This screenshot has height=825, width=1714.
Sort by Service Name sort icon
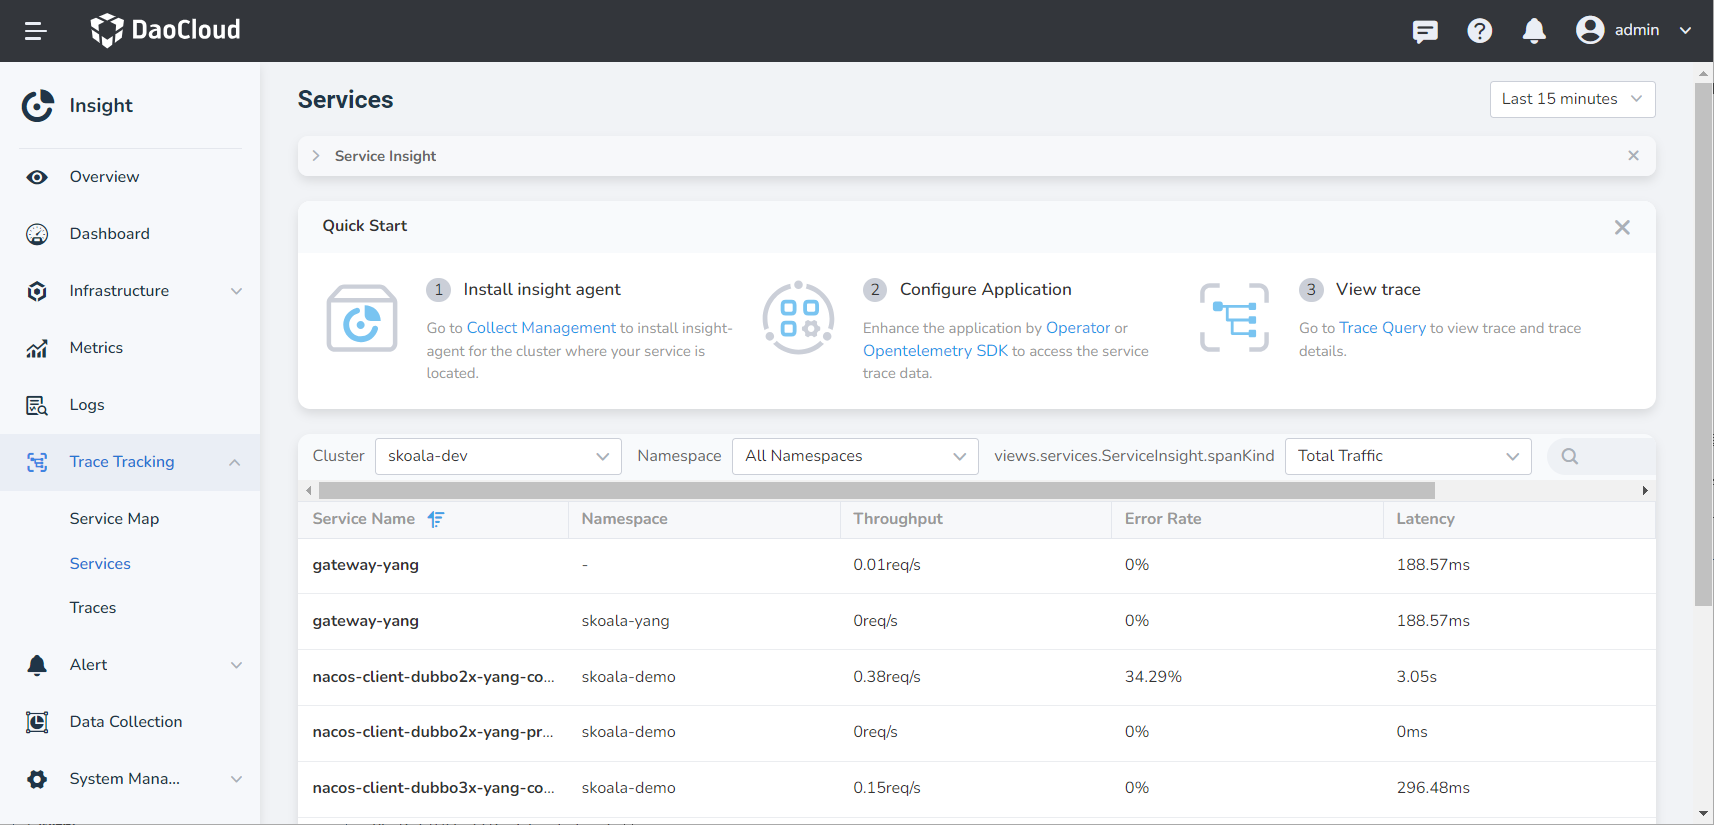point(436,519)
